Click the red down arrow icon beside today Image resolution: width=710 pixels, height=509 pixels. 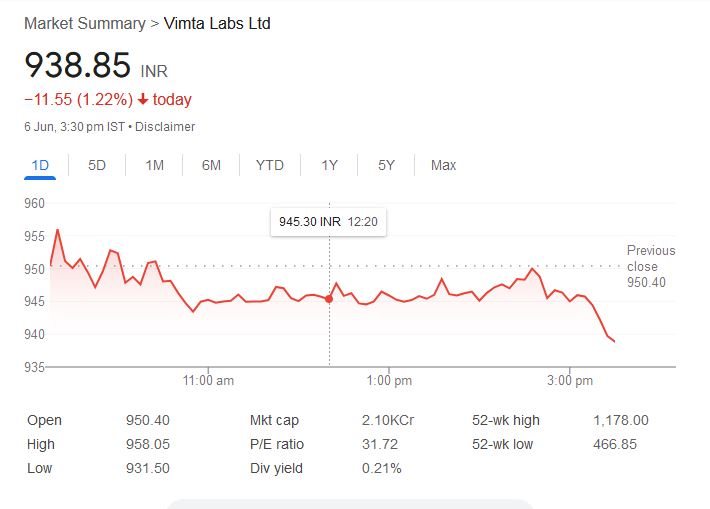143,100
